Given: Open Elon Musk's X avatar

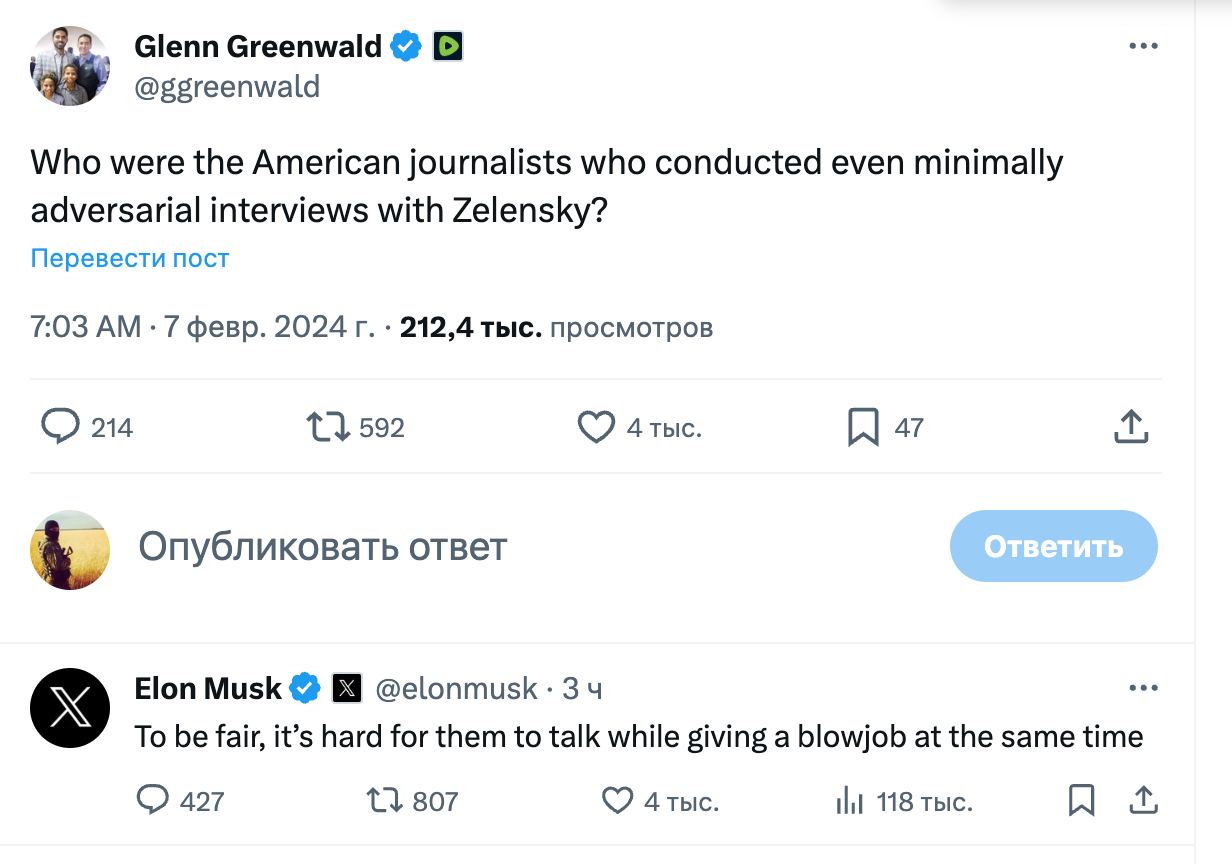Looking at the screenshot, I should pyautogui.click(x=70, y=708).
